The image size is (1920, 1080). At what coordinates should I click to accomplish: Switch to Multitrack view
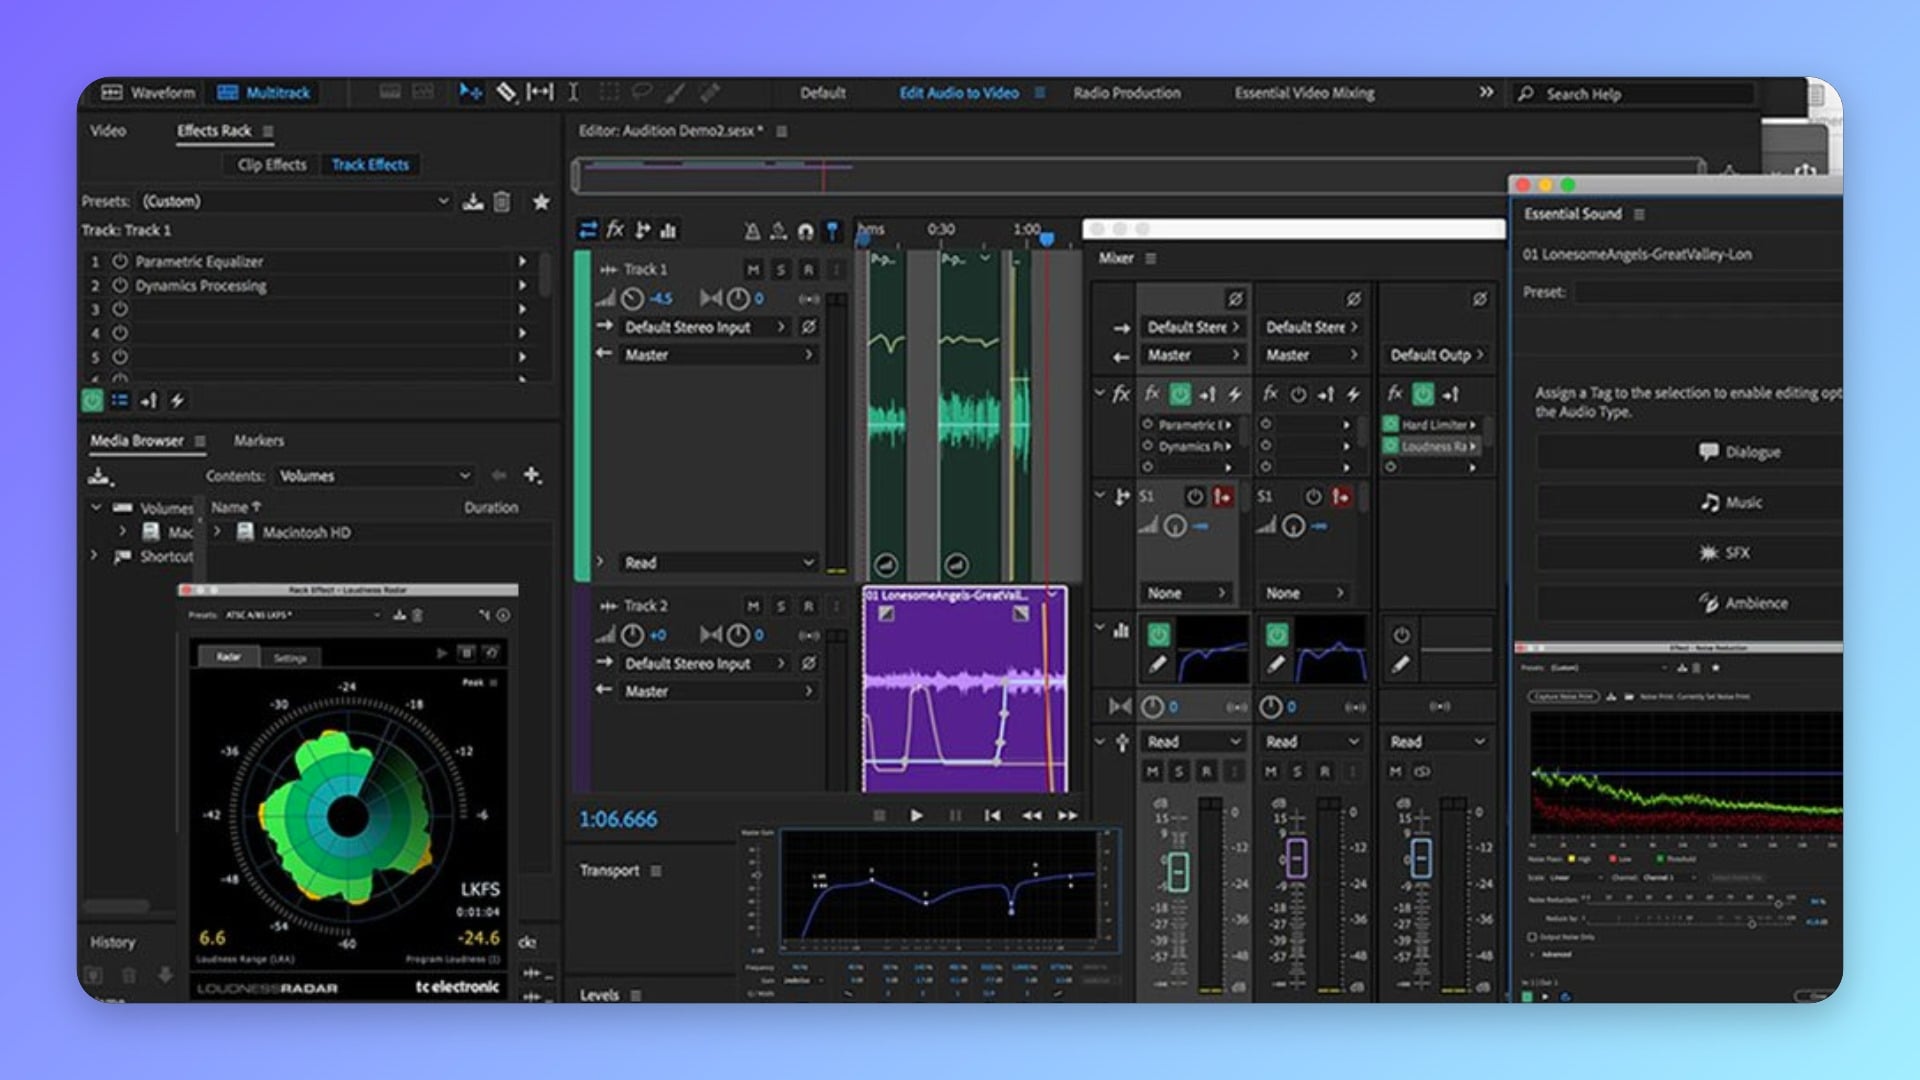tap(264, 93)
